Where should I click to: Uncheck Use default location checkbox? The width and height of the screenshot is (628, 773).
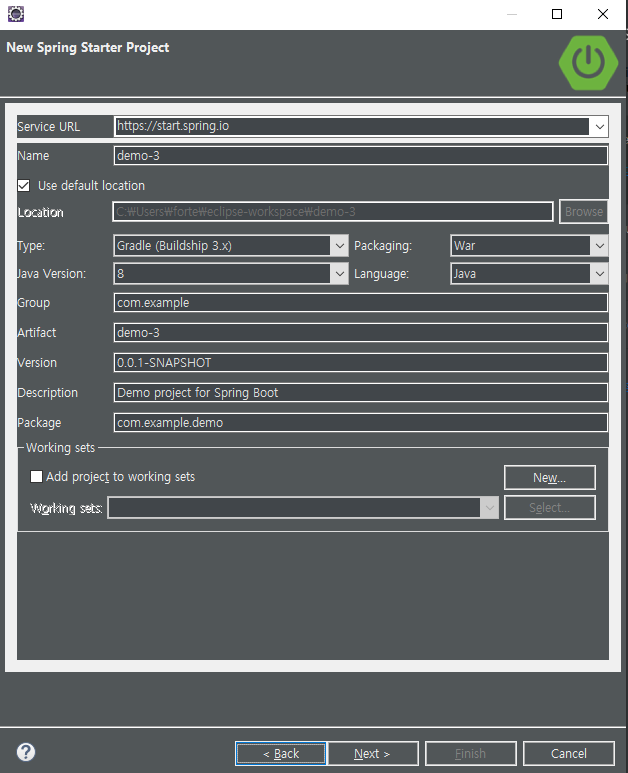(24, 186)
